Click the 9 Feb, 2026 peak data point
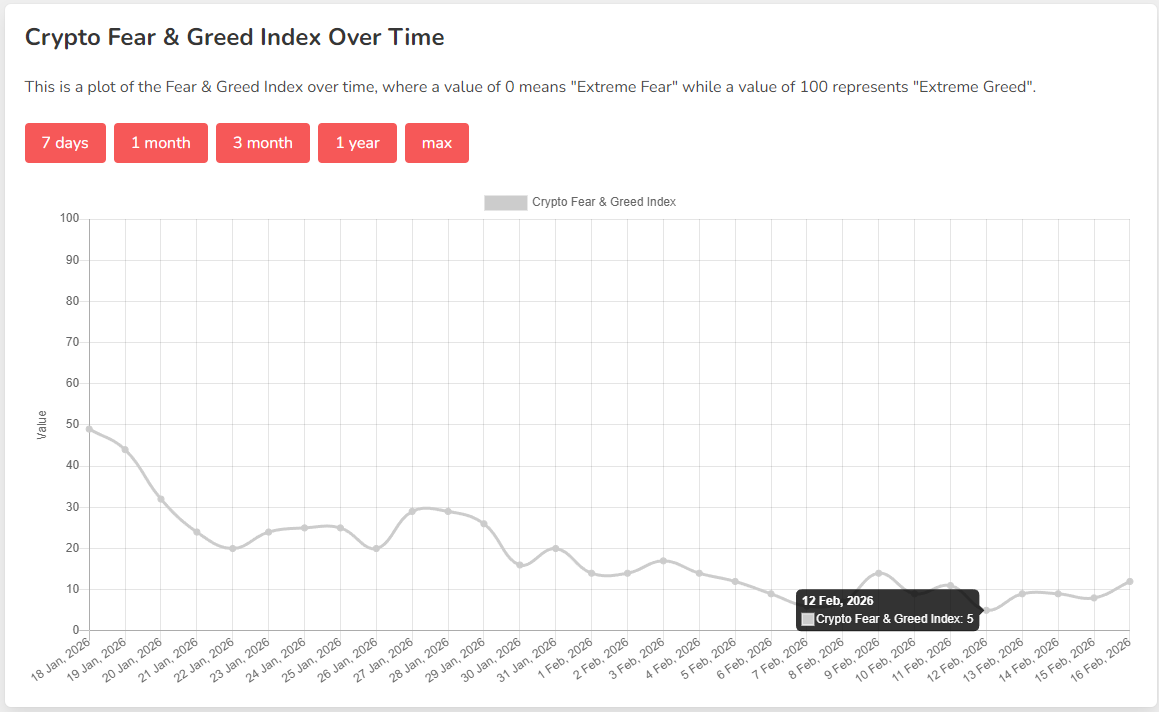Screen dimensions: 1159x712 [879, 573]
